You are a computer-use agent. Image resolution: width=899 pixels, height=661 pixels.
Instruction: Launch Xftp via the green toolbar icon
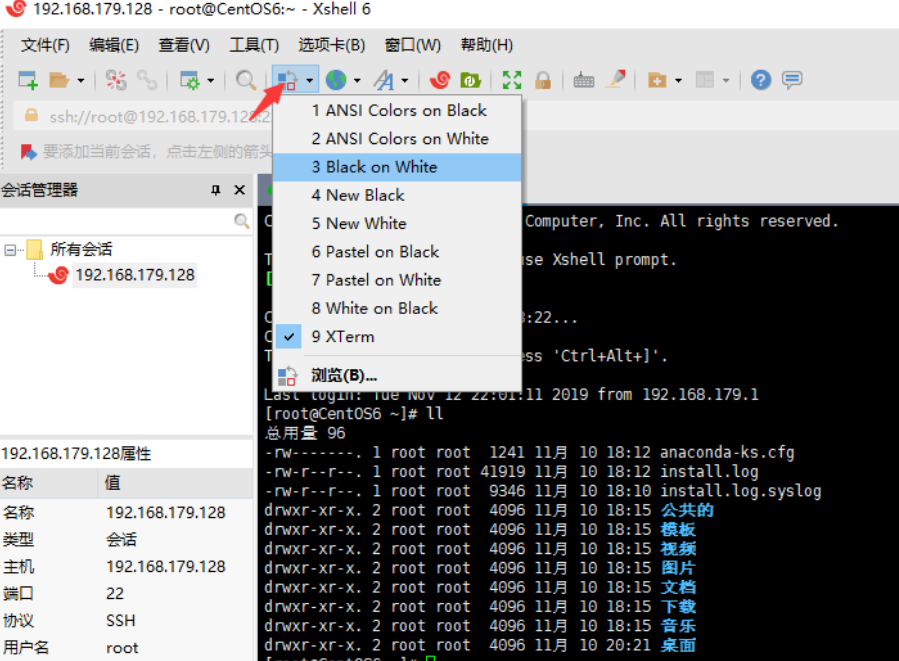pyautogui.click(x=470, y=80)
